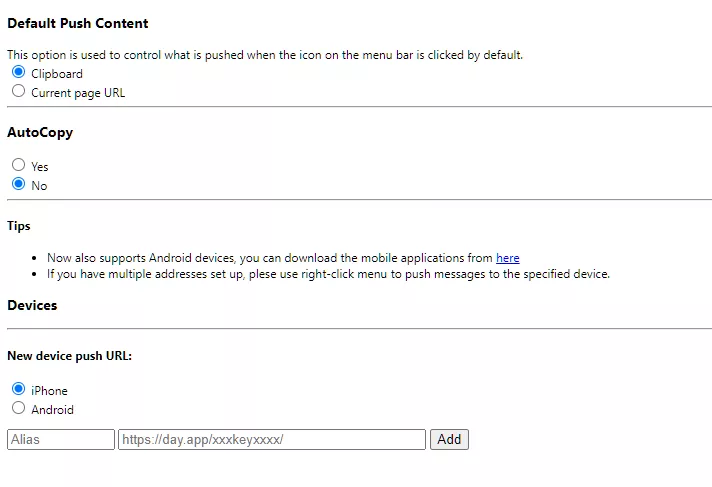Click the 'AutoCopy' section heading

(40, 132)
